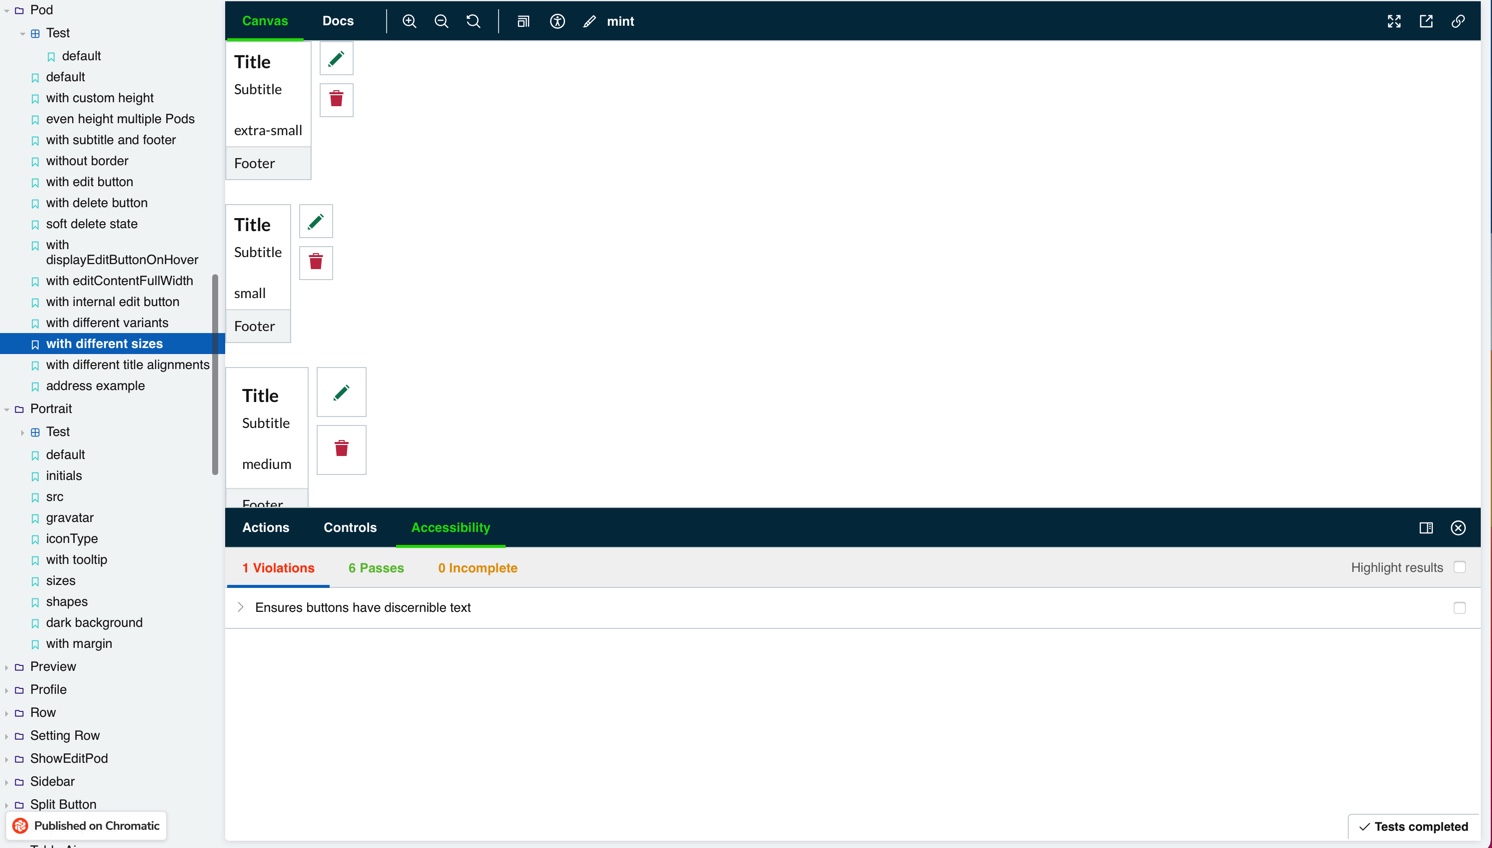The image size is (1492, 848).
Task: Expand the discernible text violation details
Action: pyautogui.click(x=240, y=607)
